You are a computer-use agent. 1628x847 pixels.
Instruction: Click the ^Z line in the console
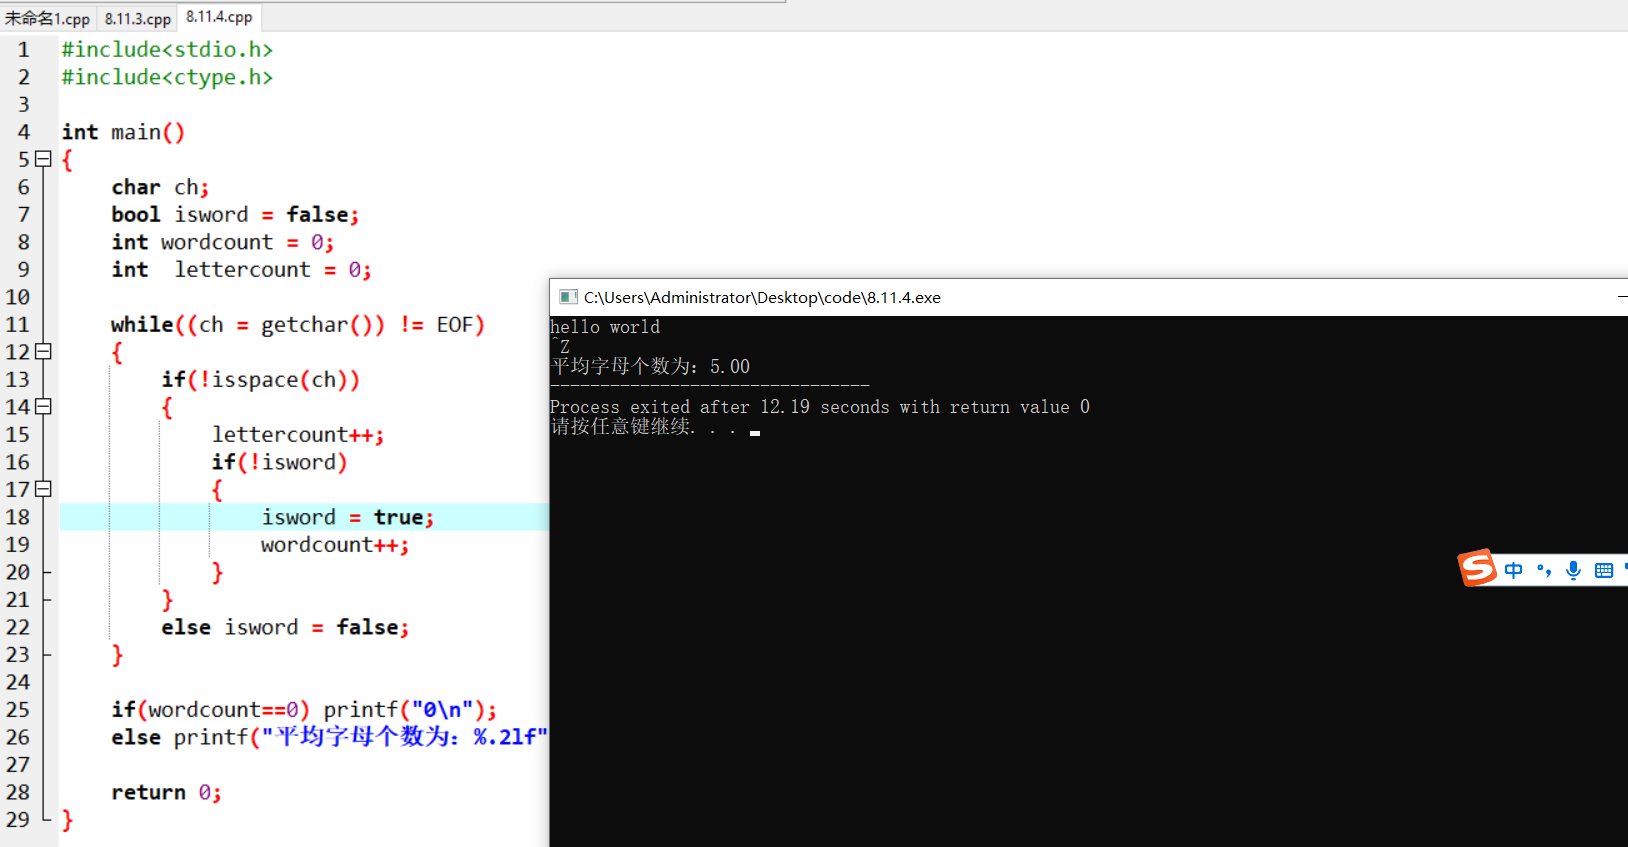[x=560, y=346]
